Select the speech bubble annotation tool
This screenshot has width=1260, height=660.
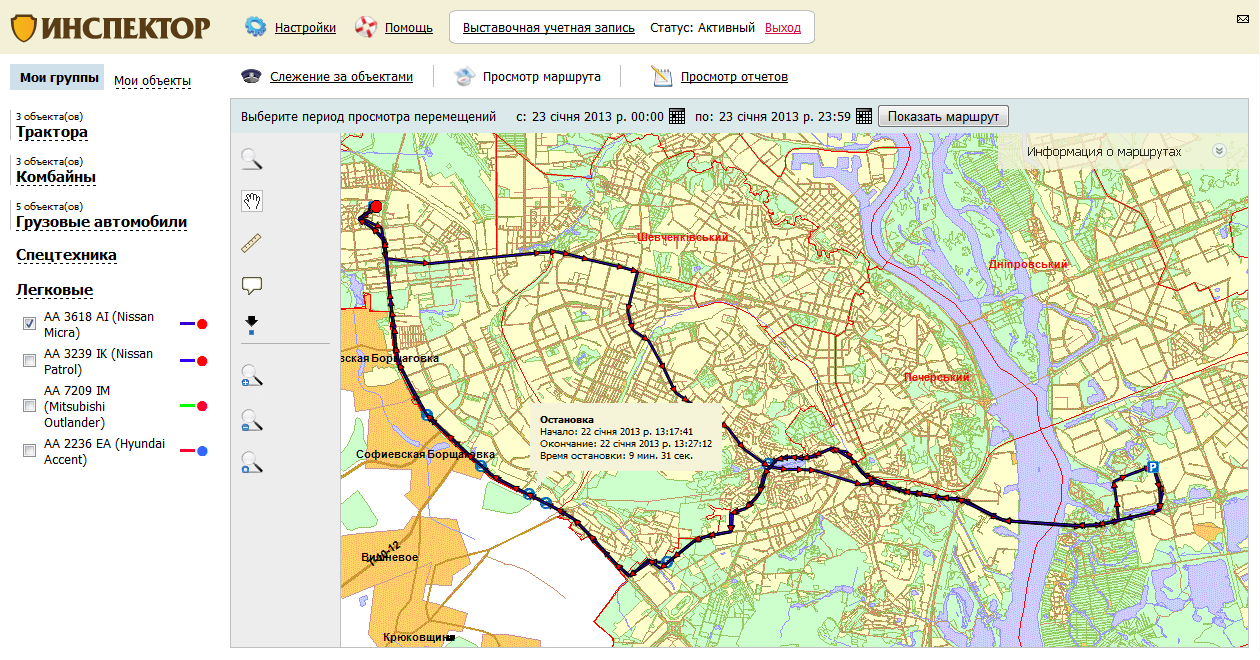click(252, 286)
